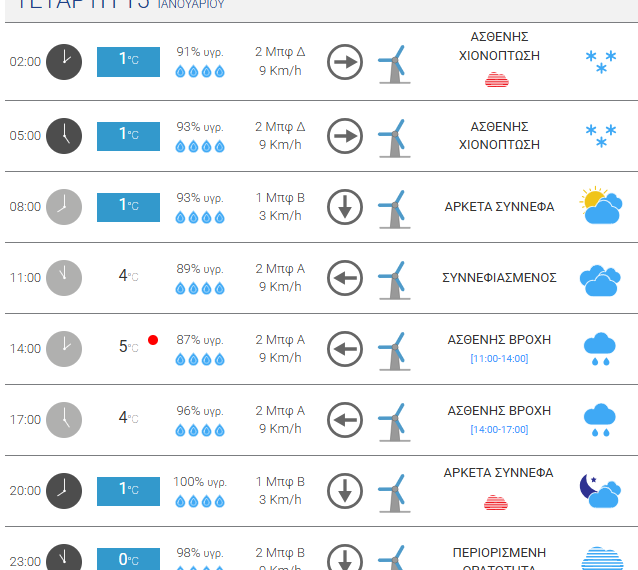Click the fog icon in 23:00 row

(600, 558)
